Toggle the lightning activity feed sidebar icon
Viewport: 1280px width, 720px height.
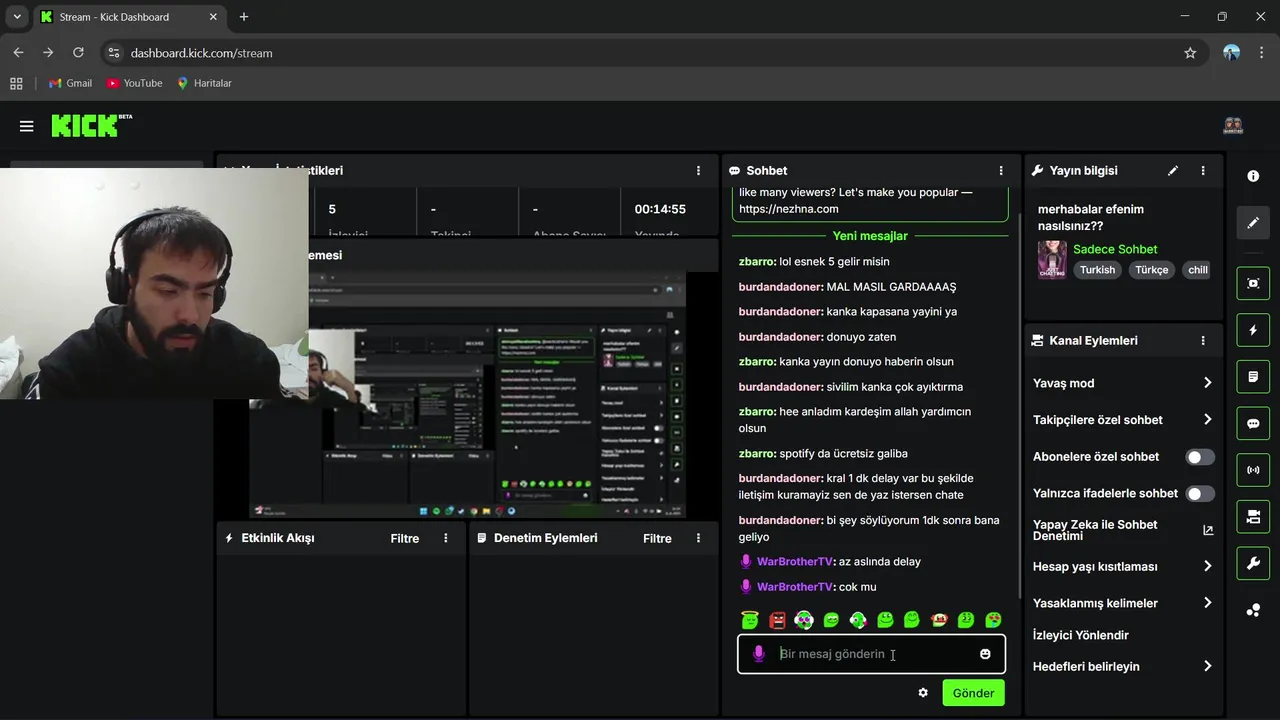(1253, 330)
